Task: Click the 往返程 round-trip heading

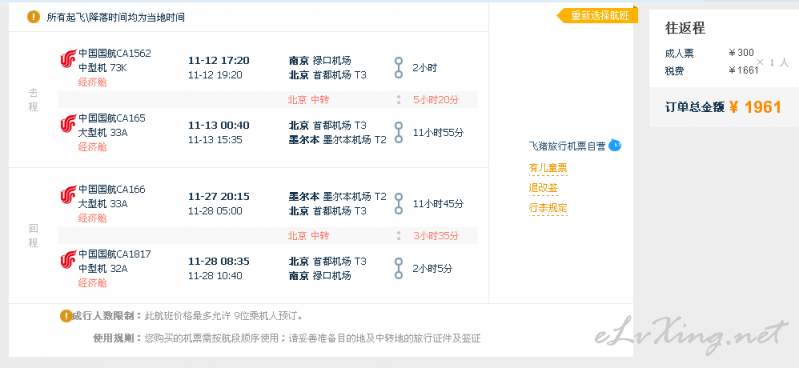Action: (685, 28)
